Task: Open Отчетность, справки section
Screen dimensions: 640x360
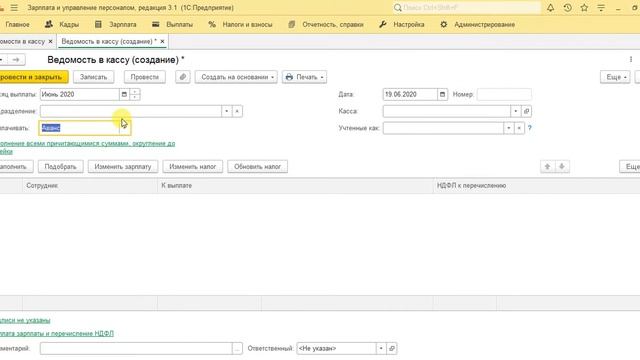Action: point(326,24)
